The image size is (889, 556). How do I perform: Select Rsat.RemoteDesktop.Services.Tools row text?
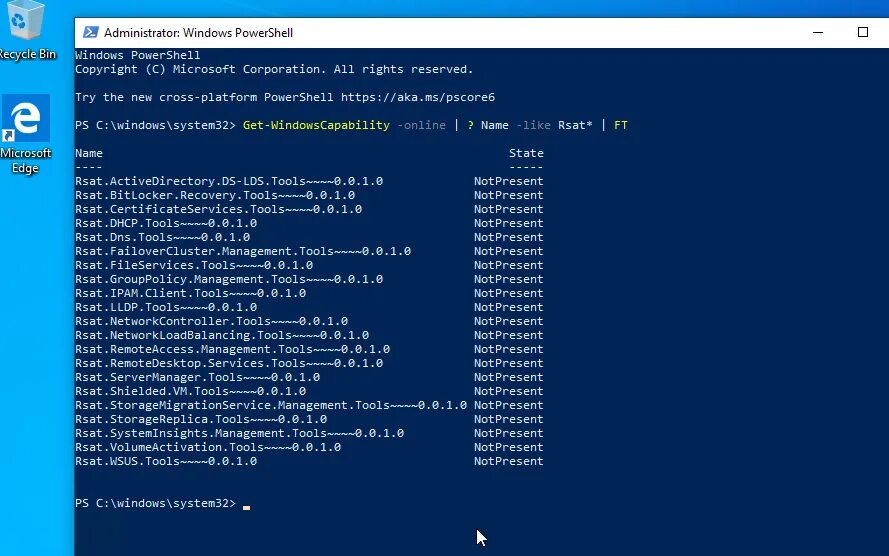(x=229, y=363)
